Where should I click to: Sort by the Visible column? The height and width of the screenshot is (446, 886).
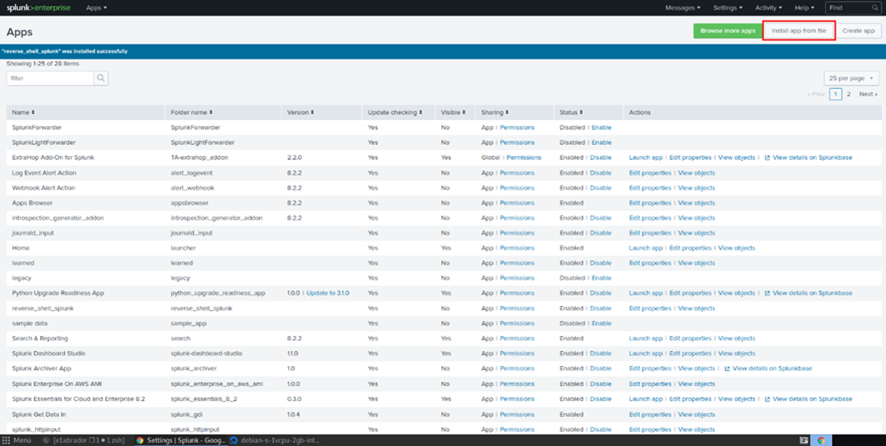click(453, 112)
